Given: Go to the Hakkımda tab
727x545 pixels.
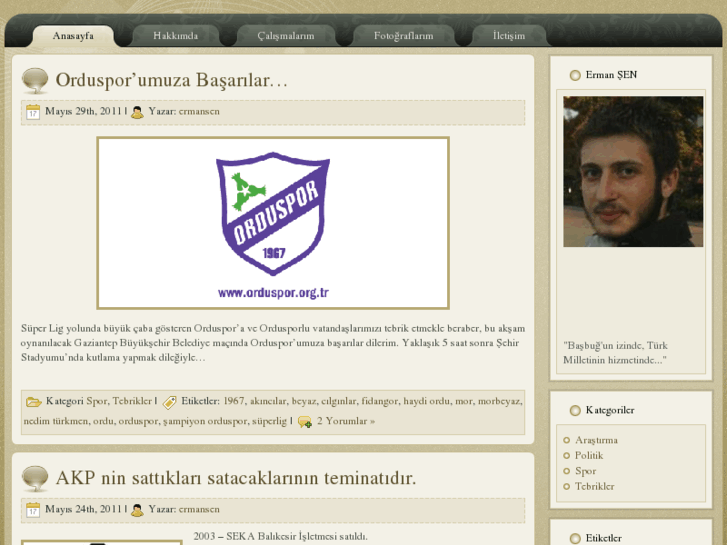Looking at the screenshot, I should pos(176,36).
